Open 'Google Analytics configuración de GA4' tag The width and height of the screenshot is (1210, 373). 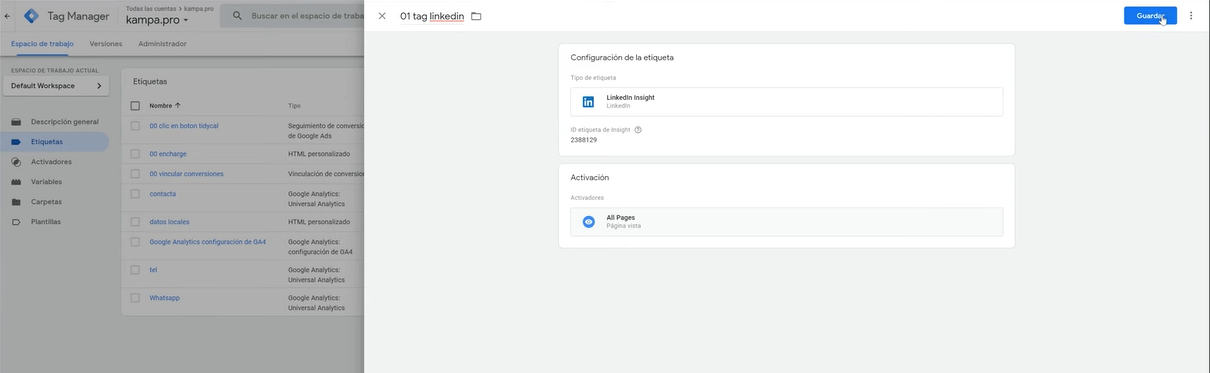click(x=208, y=242)
